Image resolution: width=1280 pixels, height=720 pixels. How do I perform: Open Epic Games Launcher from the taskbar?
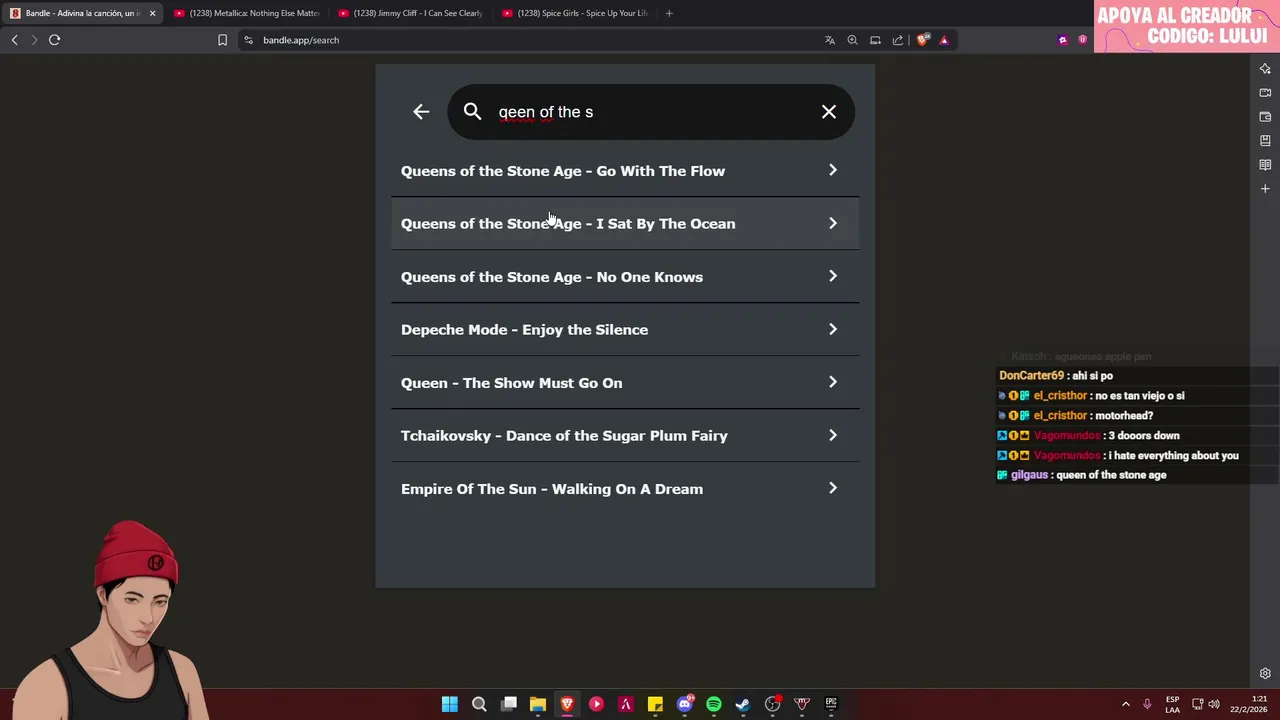coord(831,704)
